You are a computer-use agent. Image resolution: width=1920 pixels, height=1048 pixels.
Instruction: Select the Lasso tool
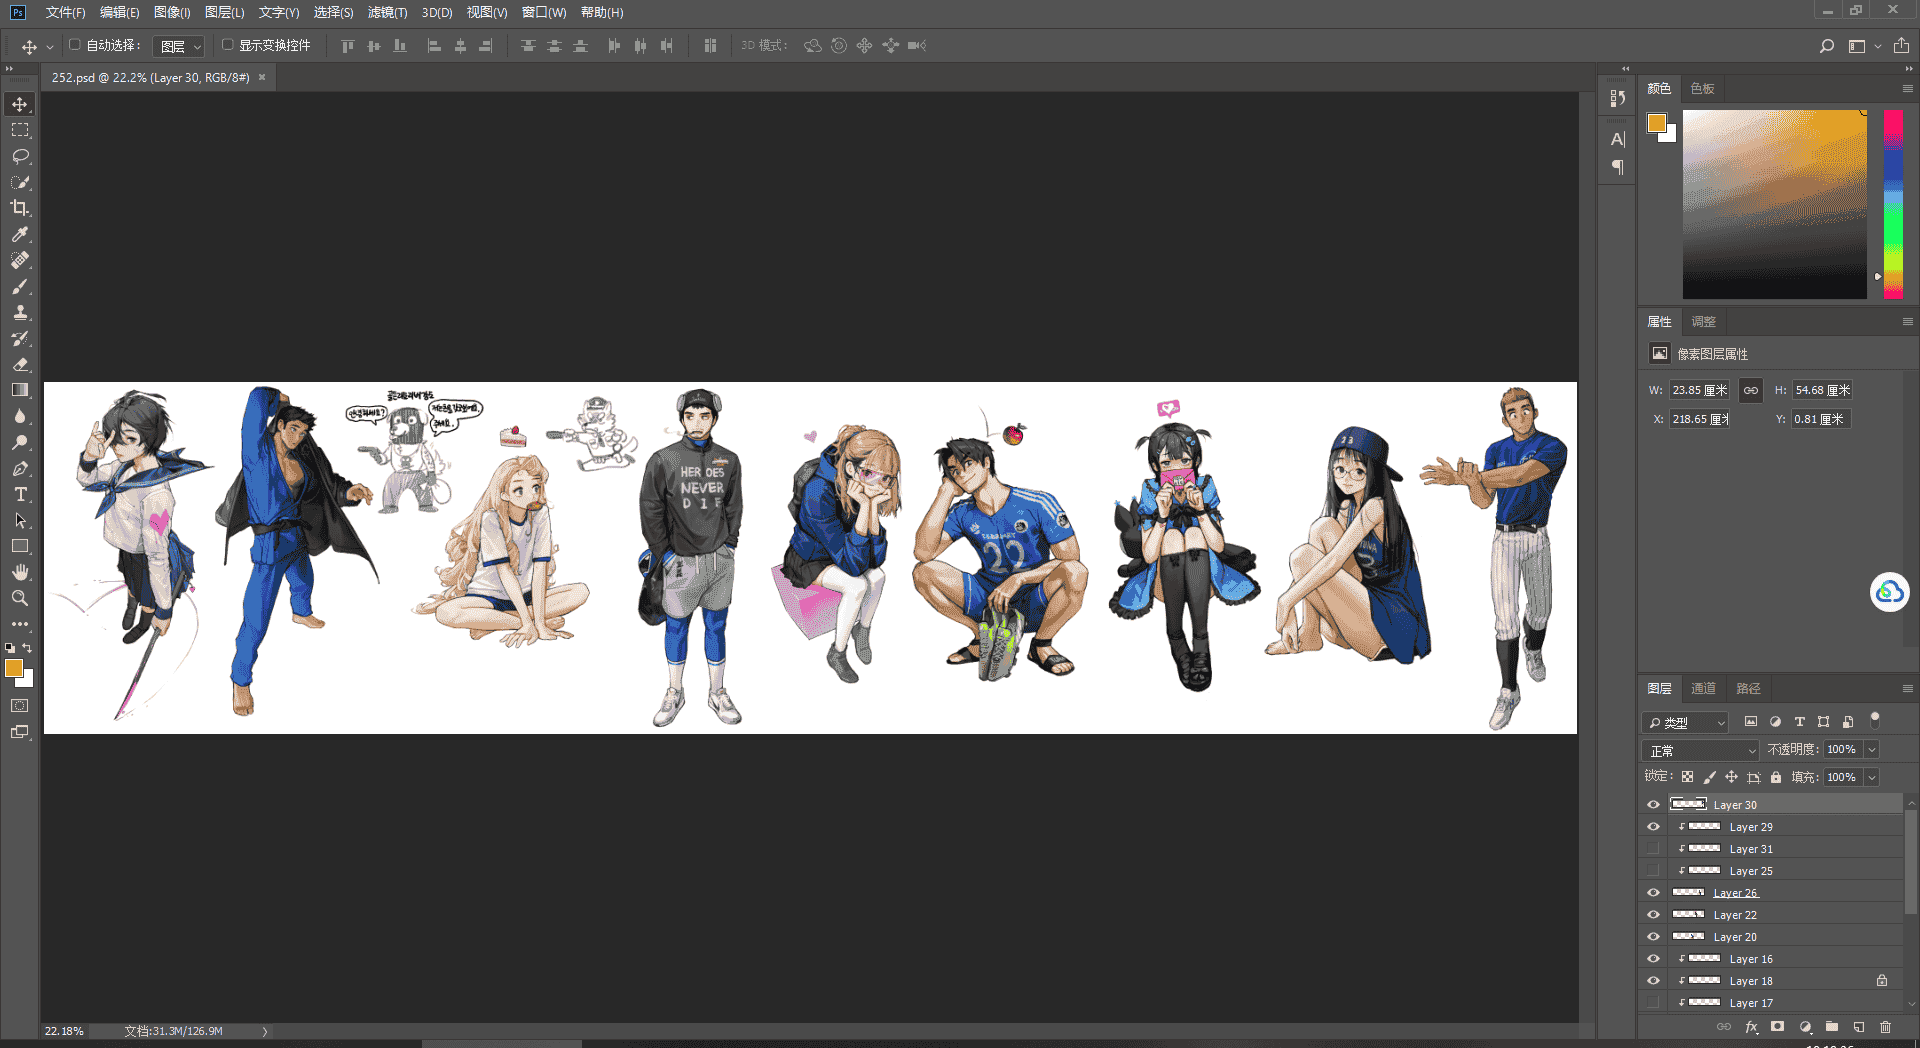tap(20, 156)
